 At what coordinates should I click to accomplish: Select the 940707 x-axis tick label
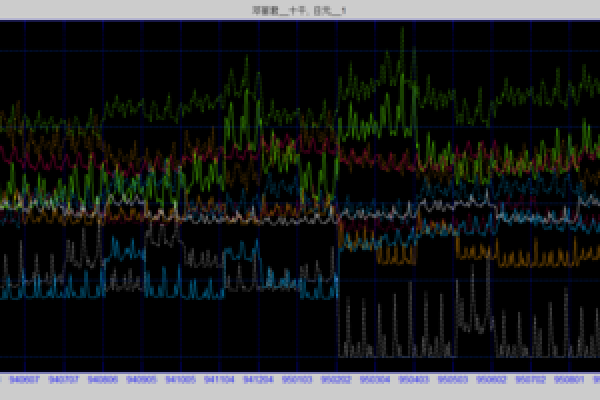click(65, 380)
